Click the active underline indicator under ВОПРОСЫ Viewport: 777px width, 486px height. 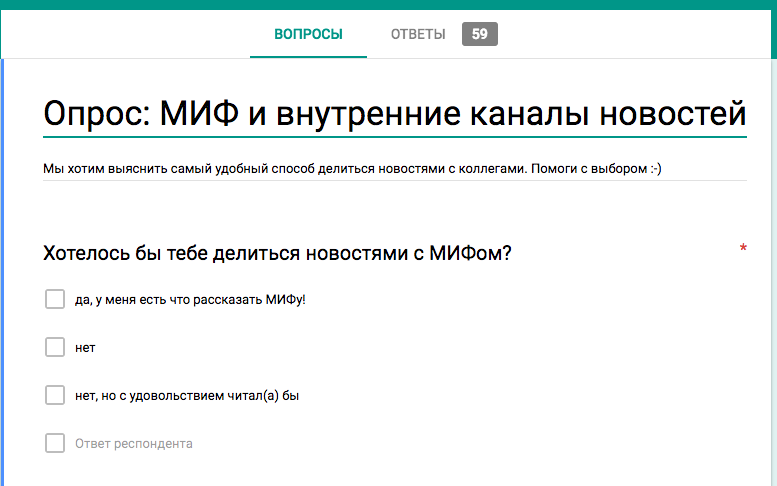308,56
